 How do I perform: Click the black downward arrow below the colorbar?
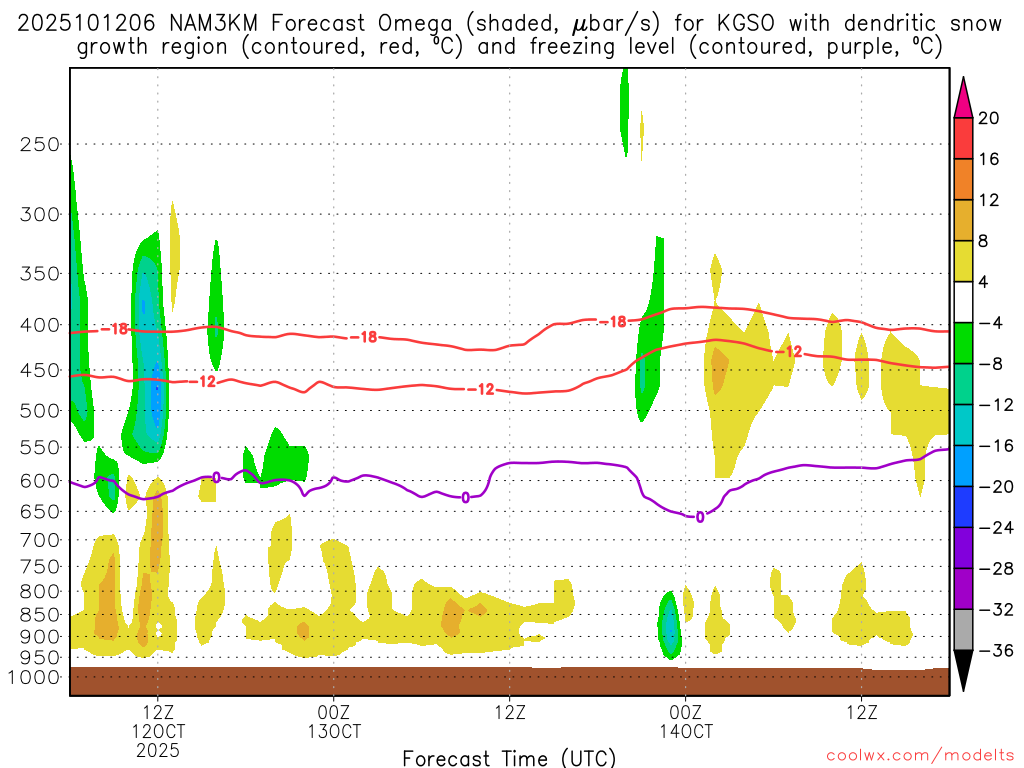[963, 670]
